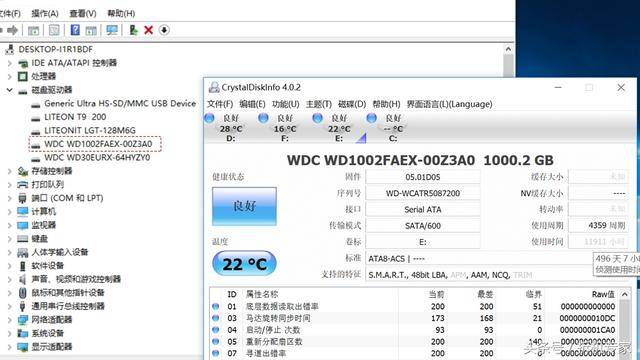Click status dot for SMART attribute 05

[x=216, y=342]
